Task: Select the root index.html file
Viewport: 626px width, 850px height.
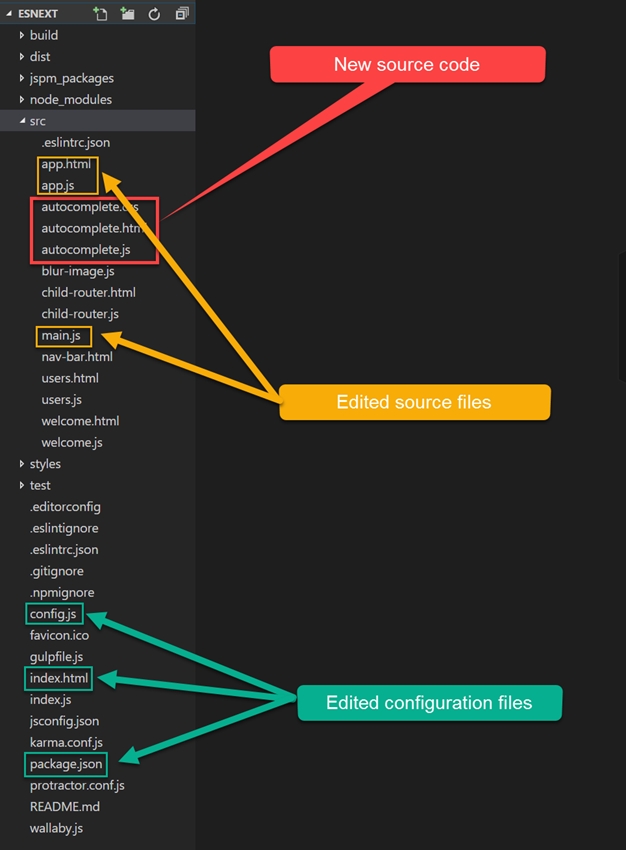Action: click(x=60, y=678)
